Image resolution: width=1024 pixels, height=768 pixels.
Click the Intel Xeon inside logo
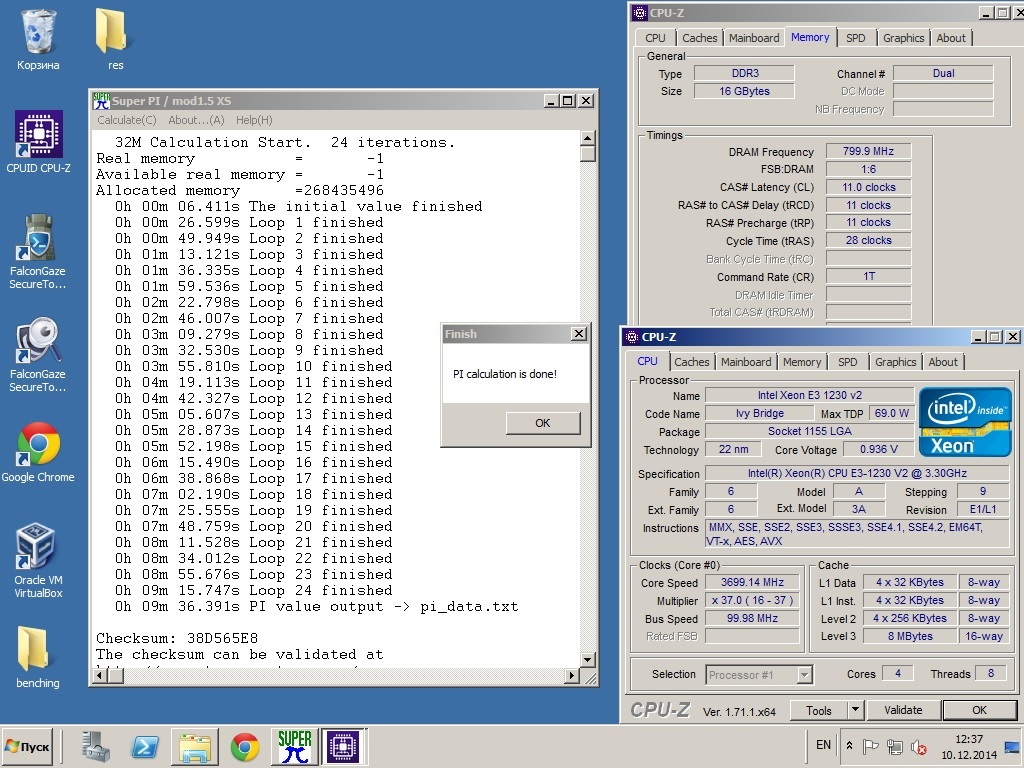pos(965,422)
